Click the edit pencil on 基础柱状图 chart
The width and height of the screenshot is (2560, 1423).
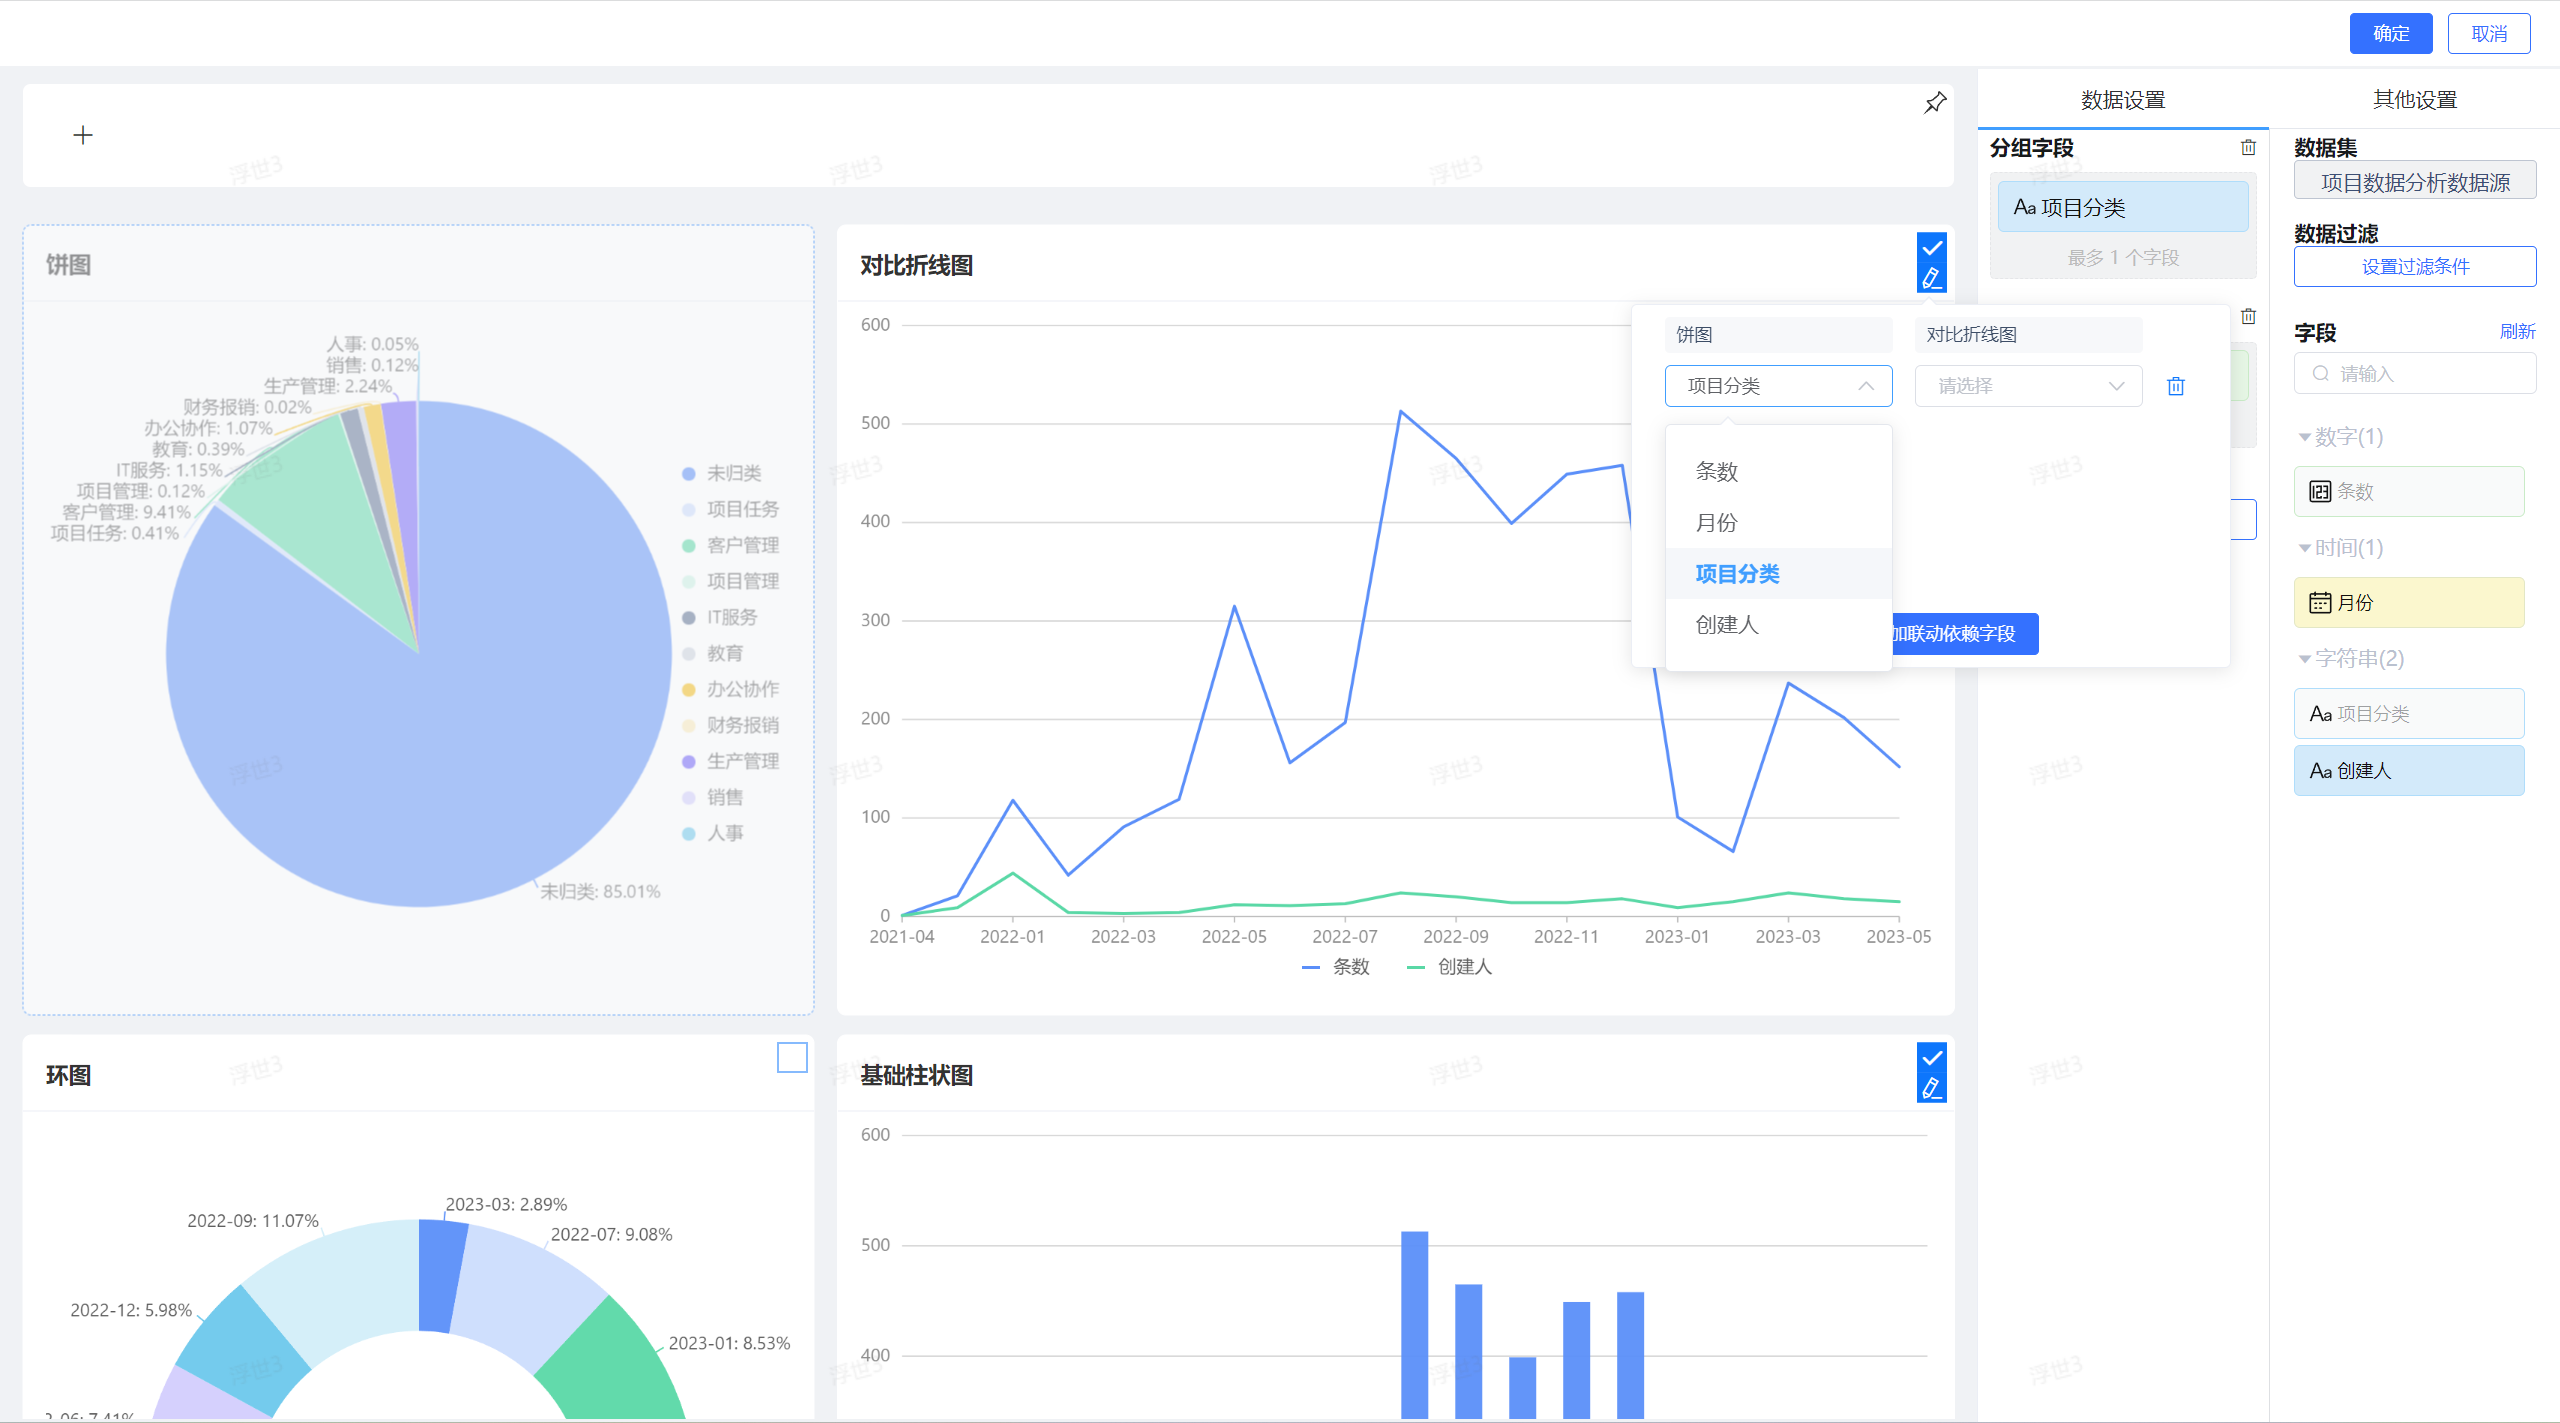coord(1932,1088)
